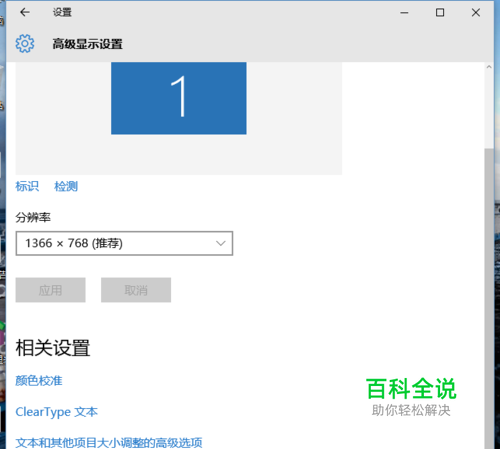
Task: Click the scrollbar up arrow
Action: point(489,67)
